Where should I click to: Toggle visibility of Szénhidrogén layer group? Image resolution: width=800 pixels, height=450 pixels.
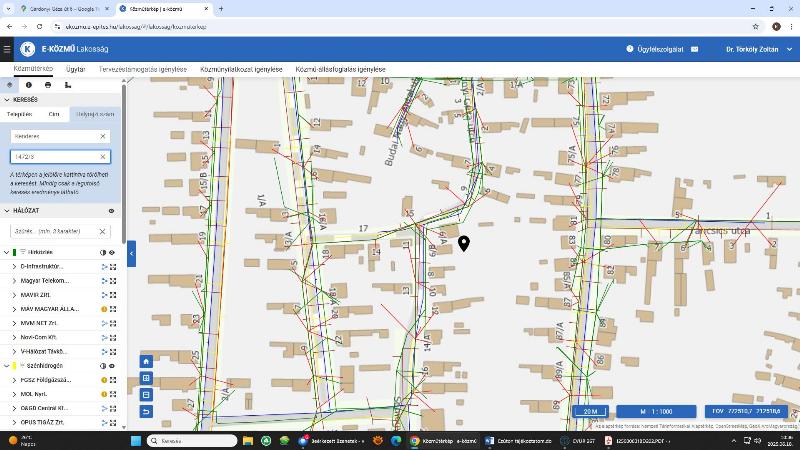point(111,366)
